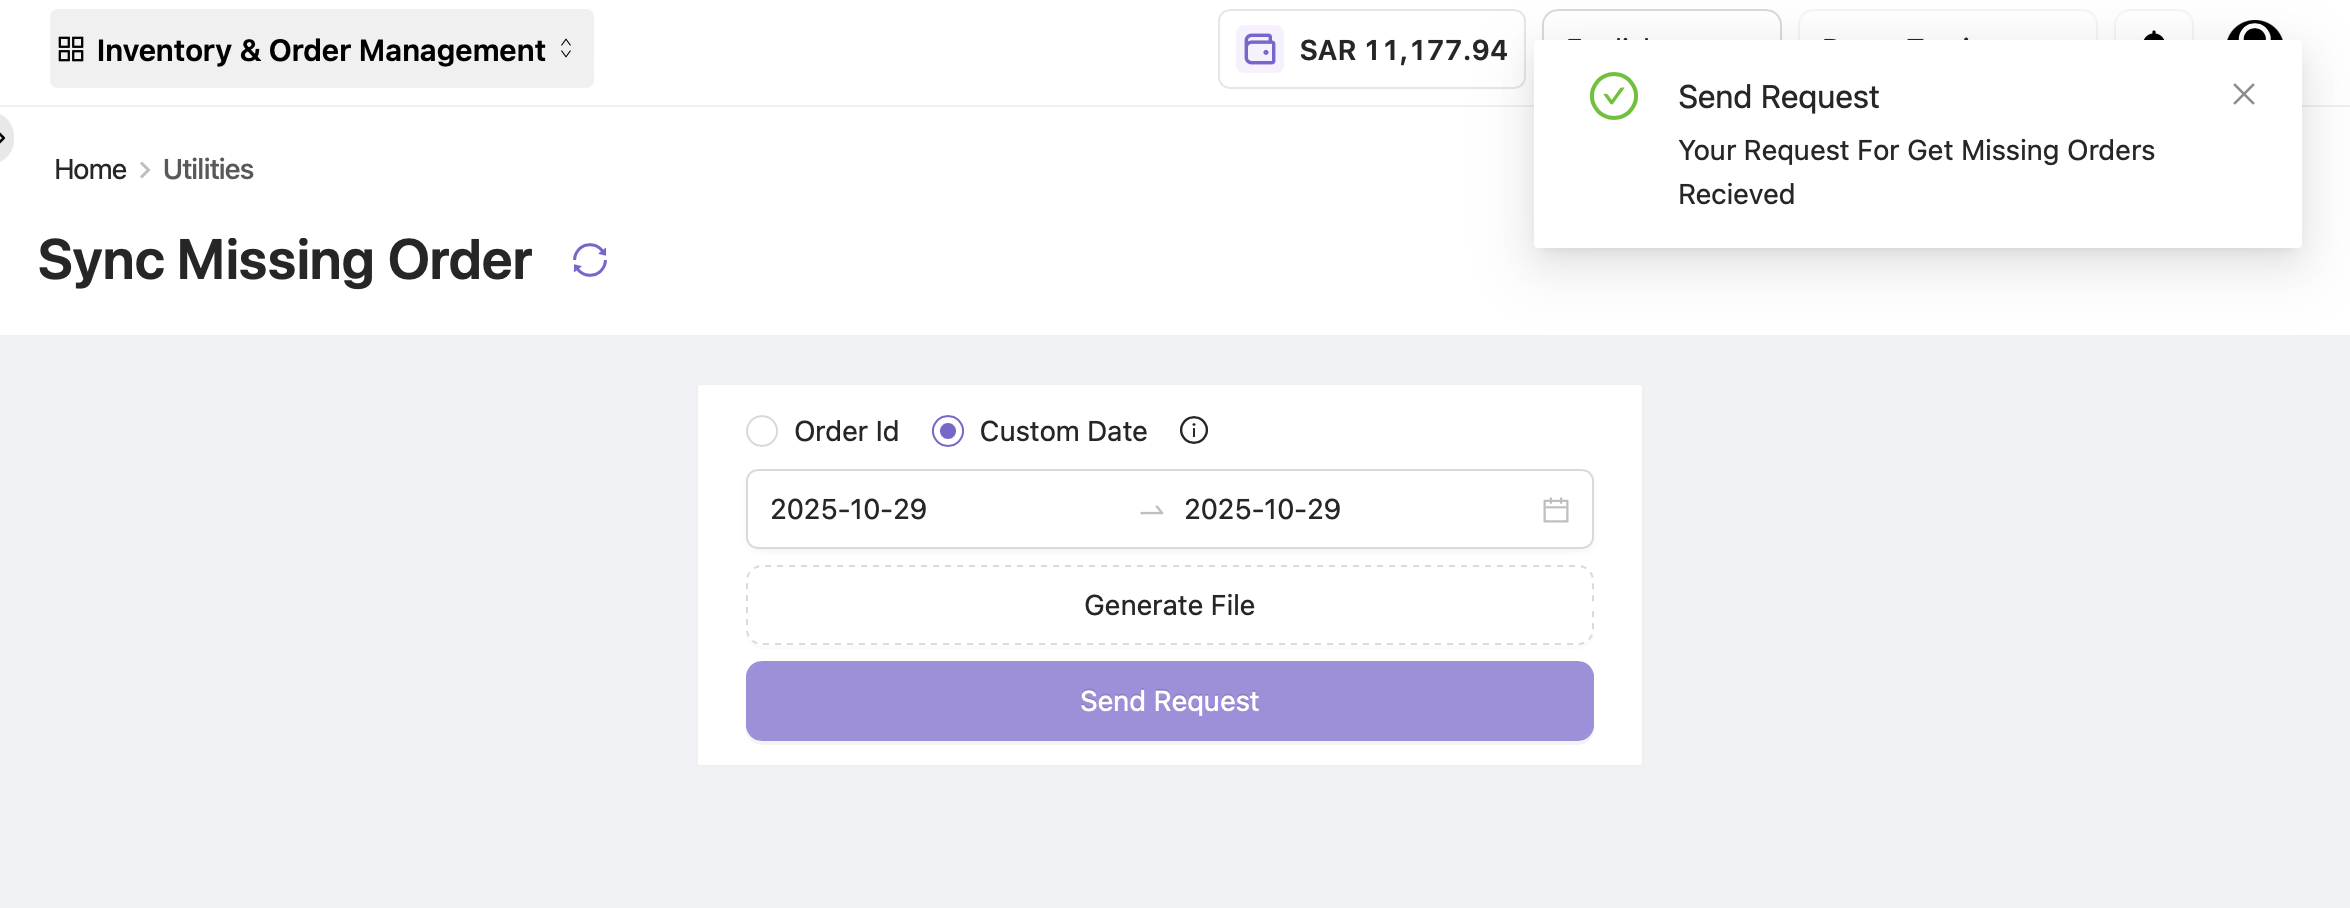This screenshot has height=908, width=2350.
Task: Click the refresh icon beside Sync Missing Order
Action: (589, 260)
